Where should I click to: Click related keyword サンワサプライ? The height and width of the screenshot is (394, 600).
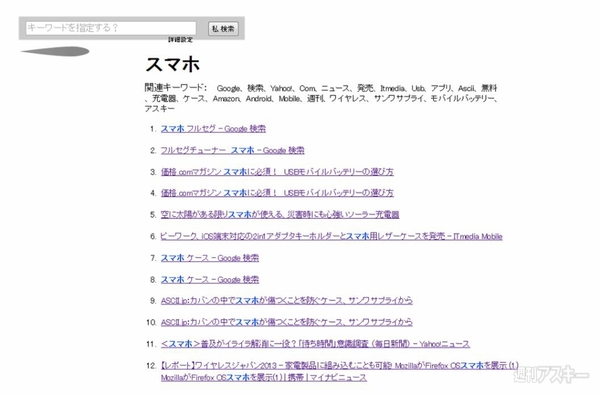coord(398,99)
